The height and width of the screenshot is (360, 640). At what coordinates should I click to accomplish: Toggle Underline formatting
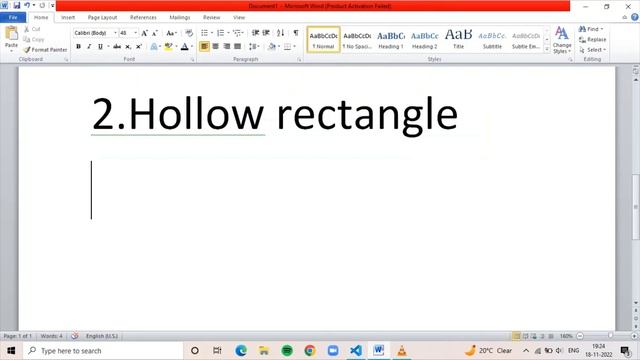100,47
